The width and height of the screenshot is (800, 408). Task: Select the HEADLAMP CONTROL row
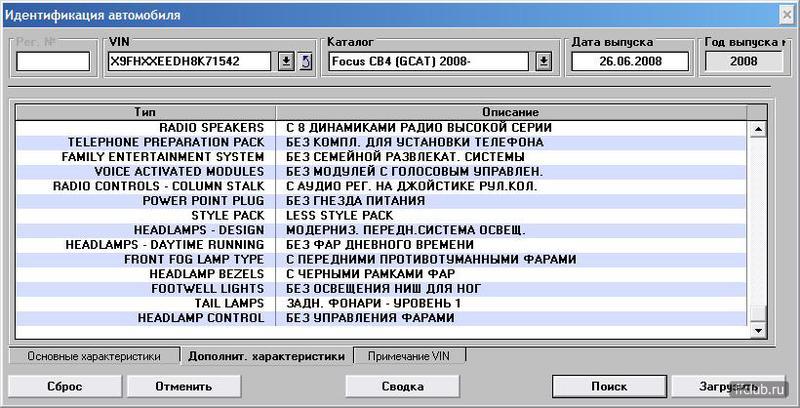(x=381, y=318)
